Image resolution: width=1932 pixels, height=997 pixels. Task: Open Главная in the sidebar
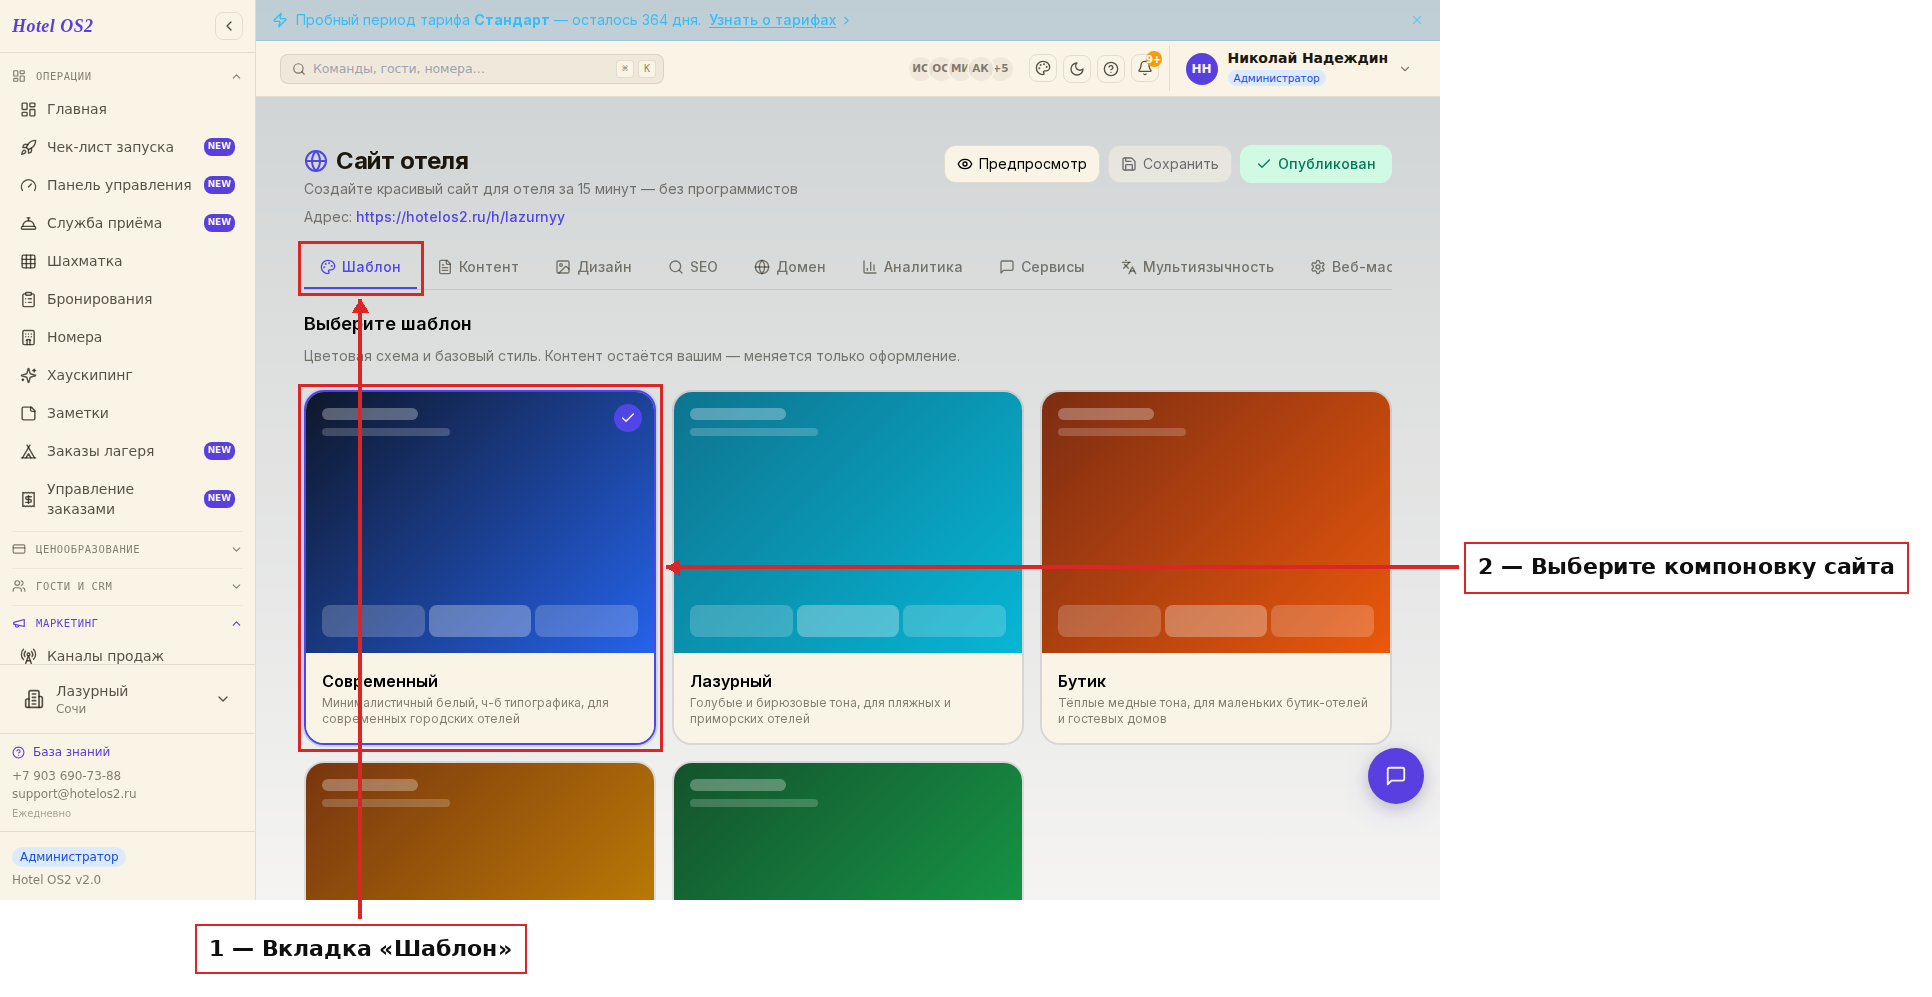click(x=127, y=109)
